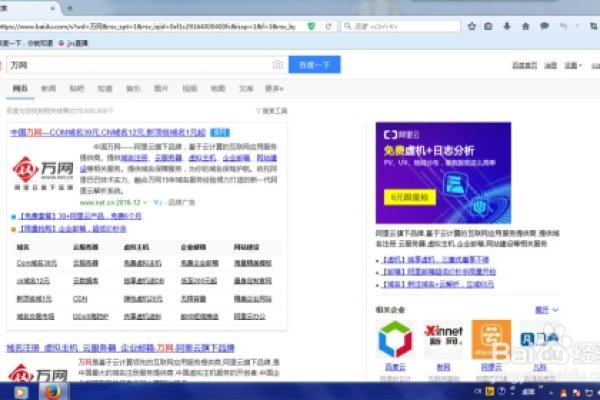The height and width of the screenshot is (400, 600).
Task: Click the blue 百度一下 search button
Action: (x=315, y=65)
